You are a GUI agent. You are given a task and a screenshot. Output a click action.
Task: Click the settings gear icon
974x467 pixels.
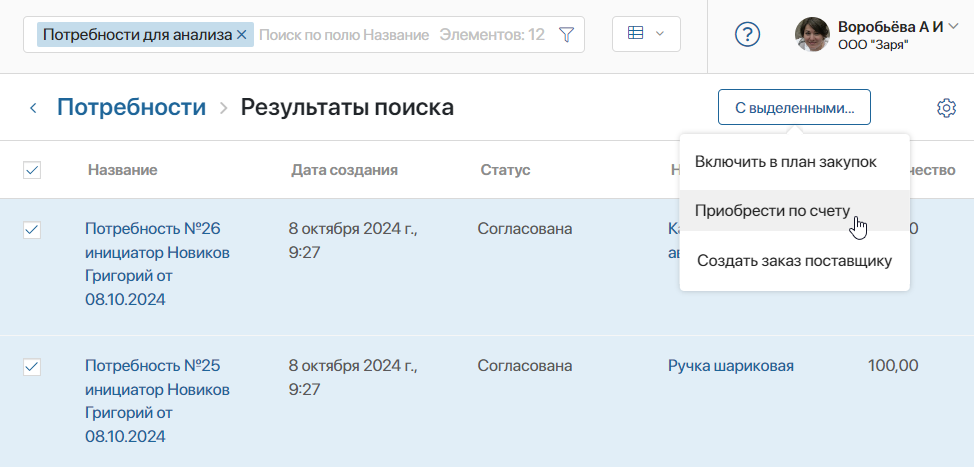tap(946, 108)
